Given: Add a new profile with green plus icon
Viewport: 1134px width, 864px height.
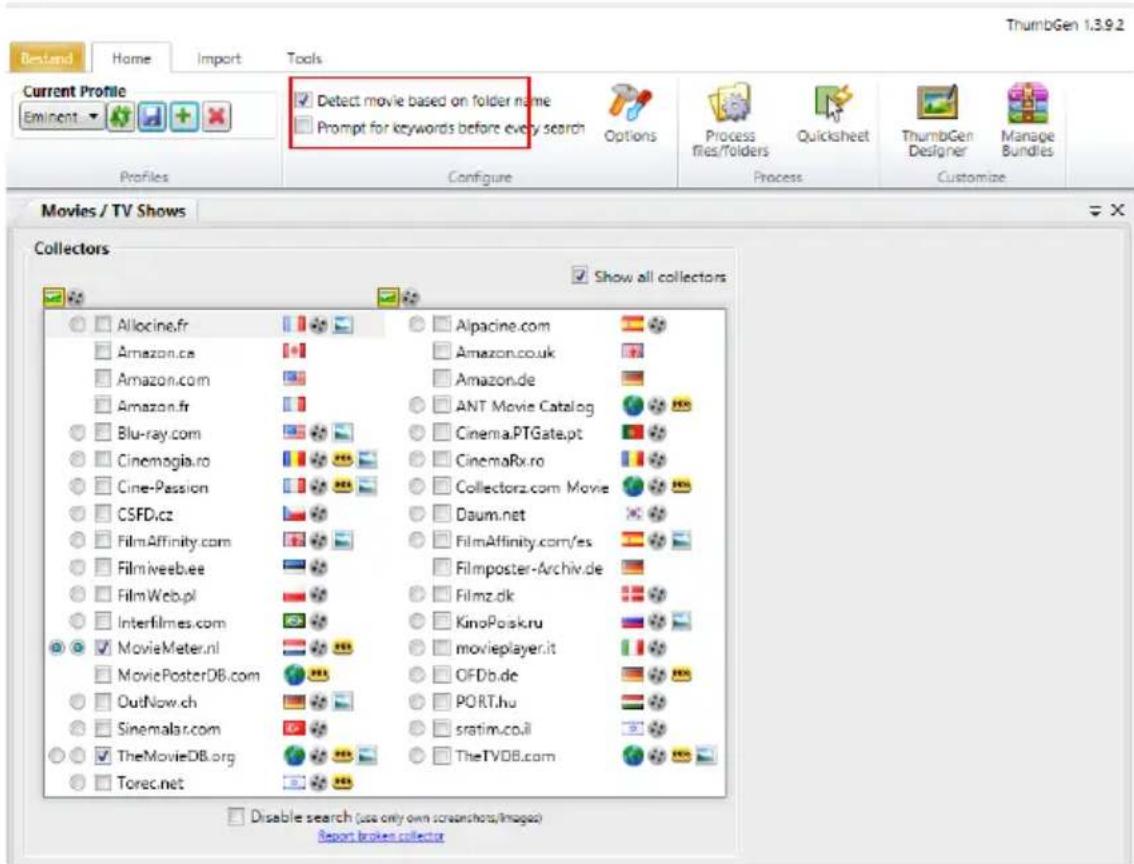Looking at the screenshot, I should 184,116.
